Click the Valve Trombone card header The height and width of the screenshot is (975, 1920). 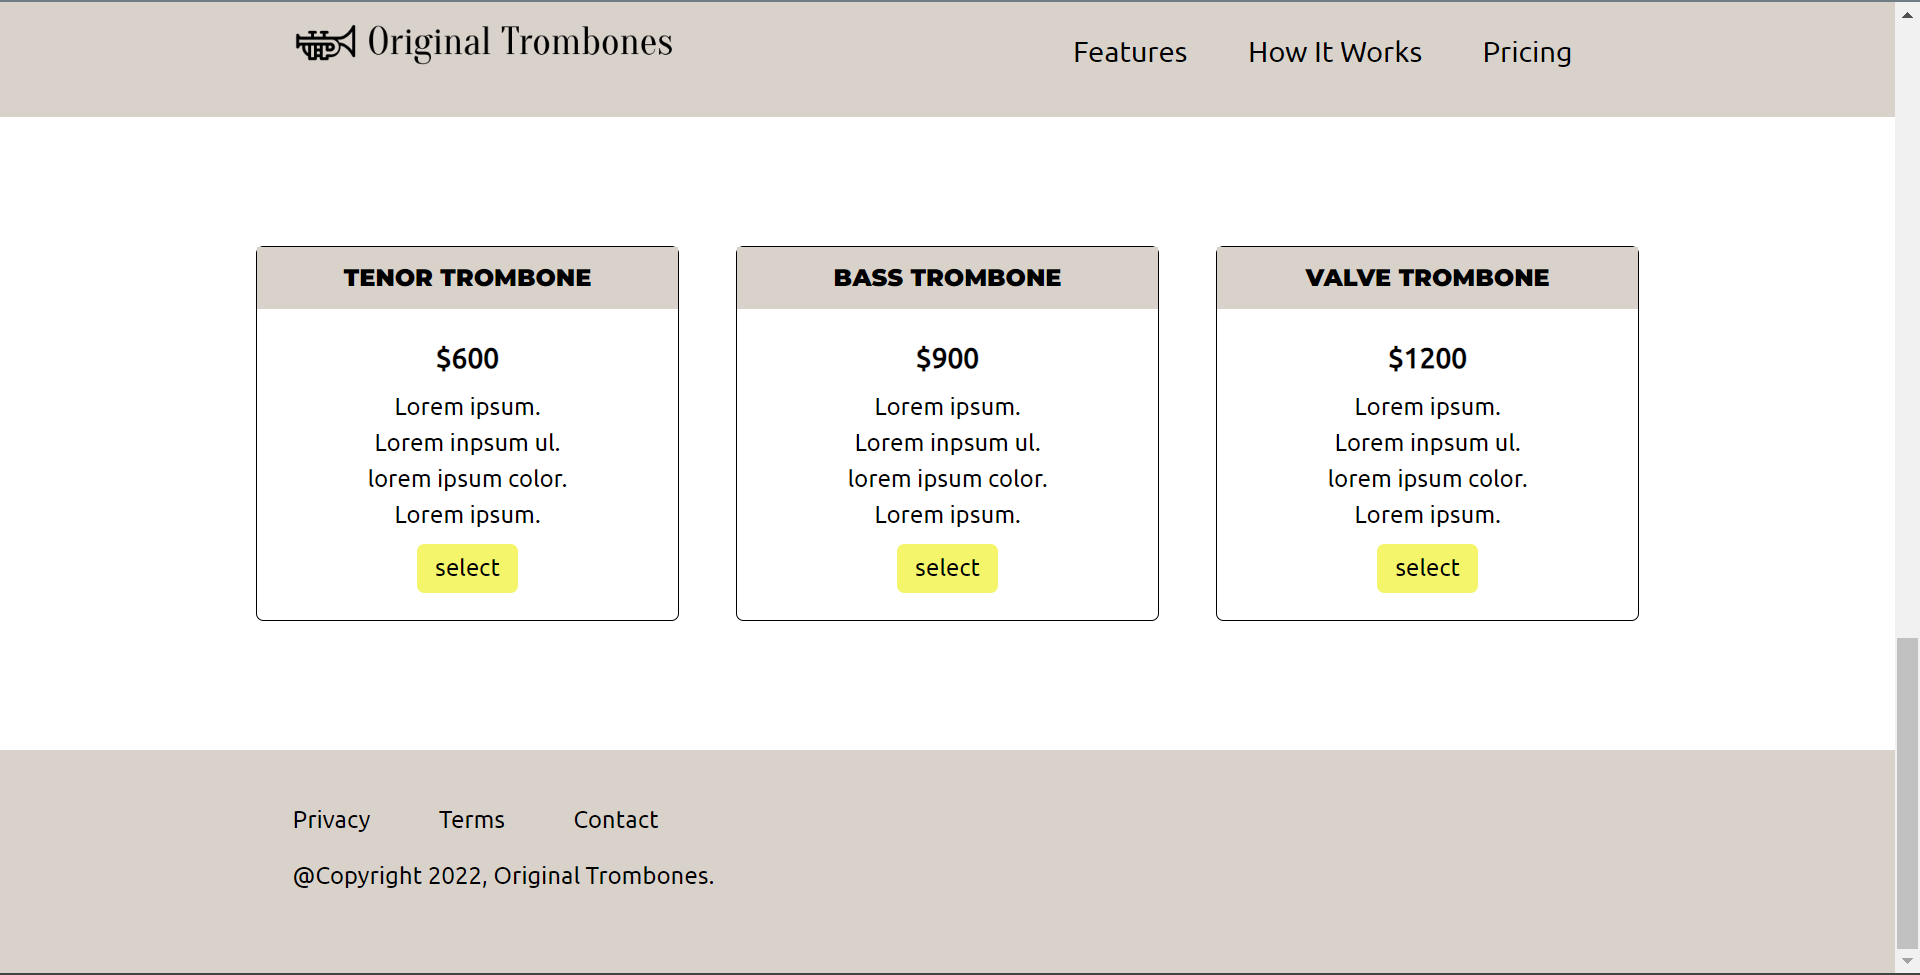click(1427, 278)
